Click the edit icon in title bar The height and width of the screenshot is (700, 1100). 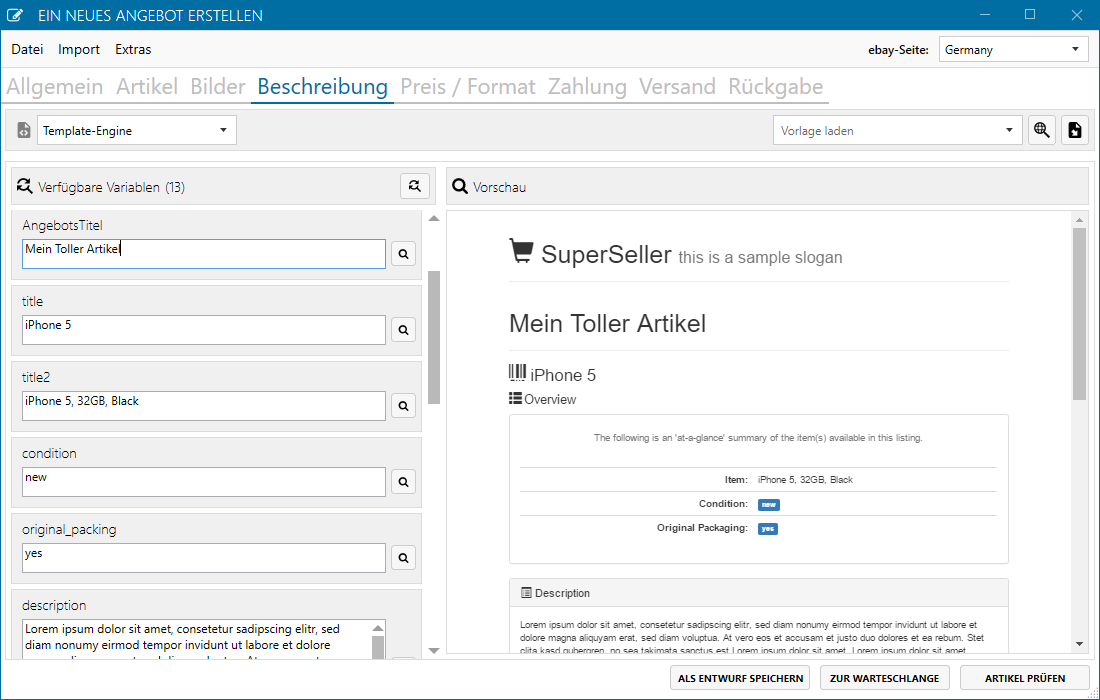coord(15,15)
